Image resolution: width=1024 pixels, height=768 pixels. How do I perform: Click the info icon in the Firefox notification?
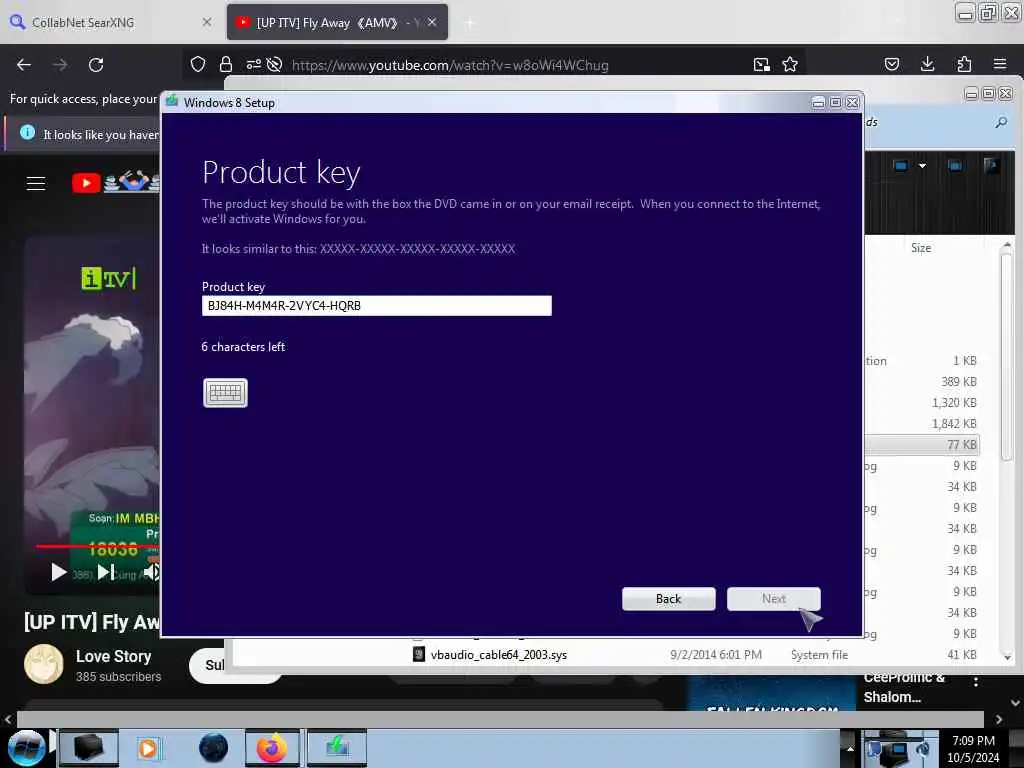27,133
